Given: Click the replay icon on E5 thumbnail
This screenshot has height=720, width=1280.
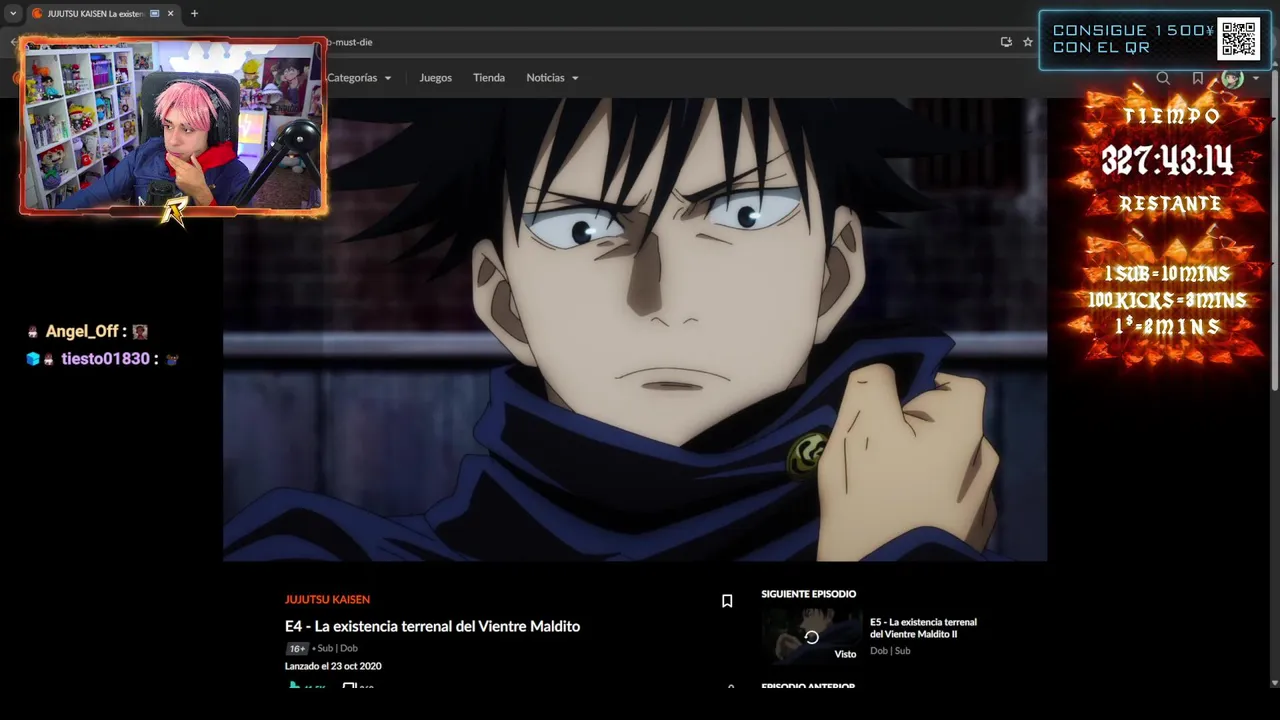Looking at the screenshot, I should (811, 637).
